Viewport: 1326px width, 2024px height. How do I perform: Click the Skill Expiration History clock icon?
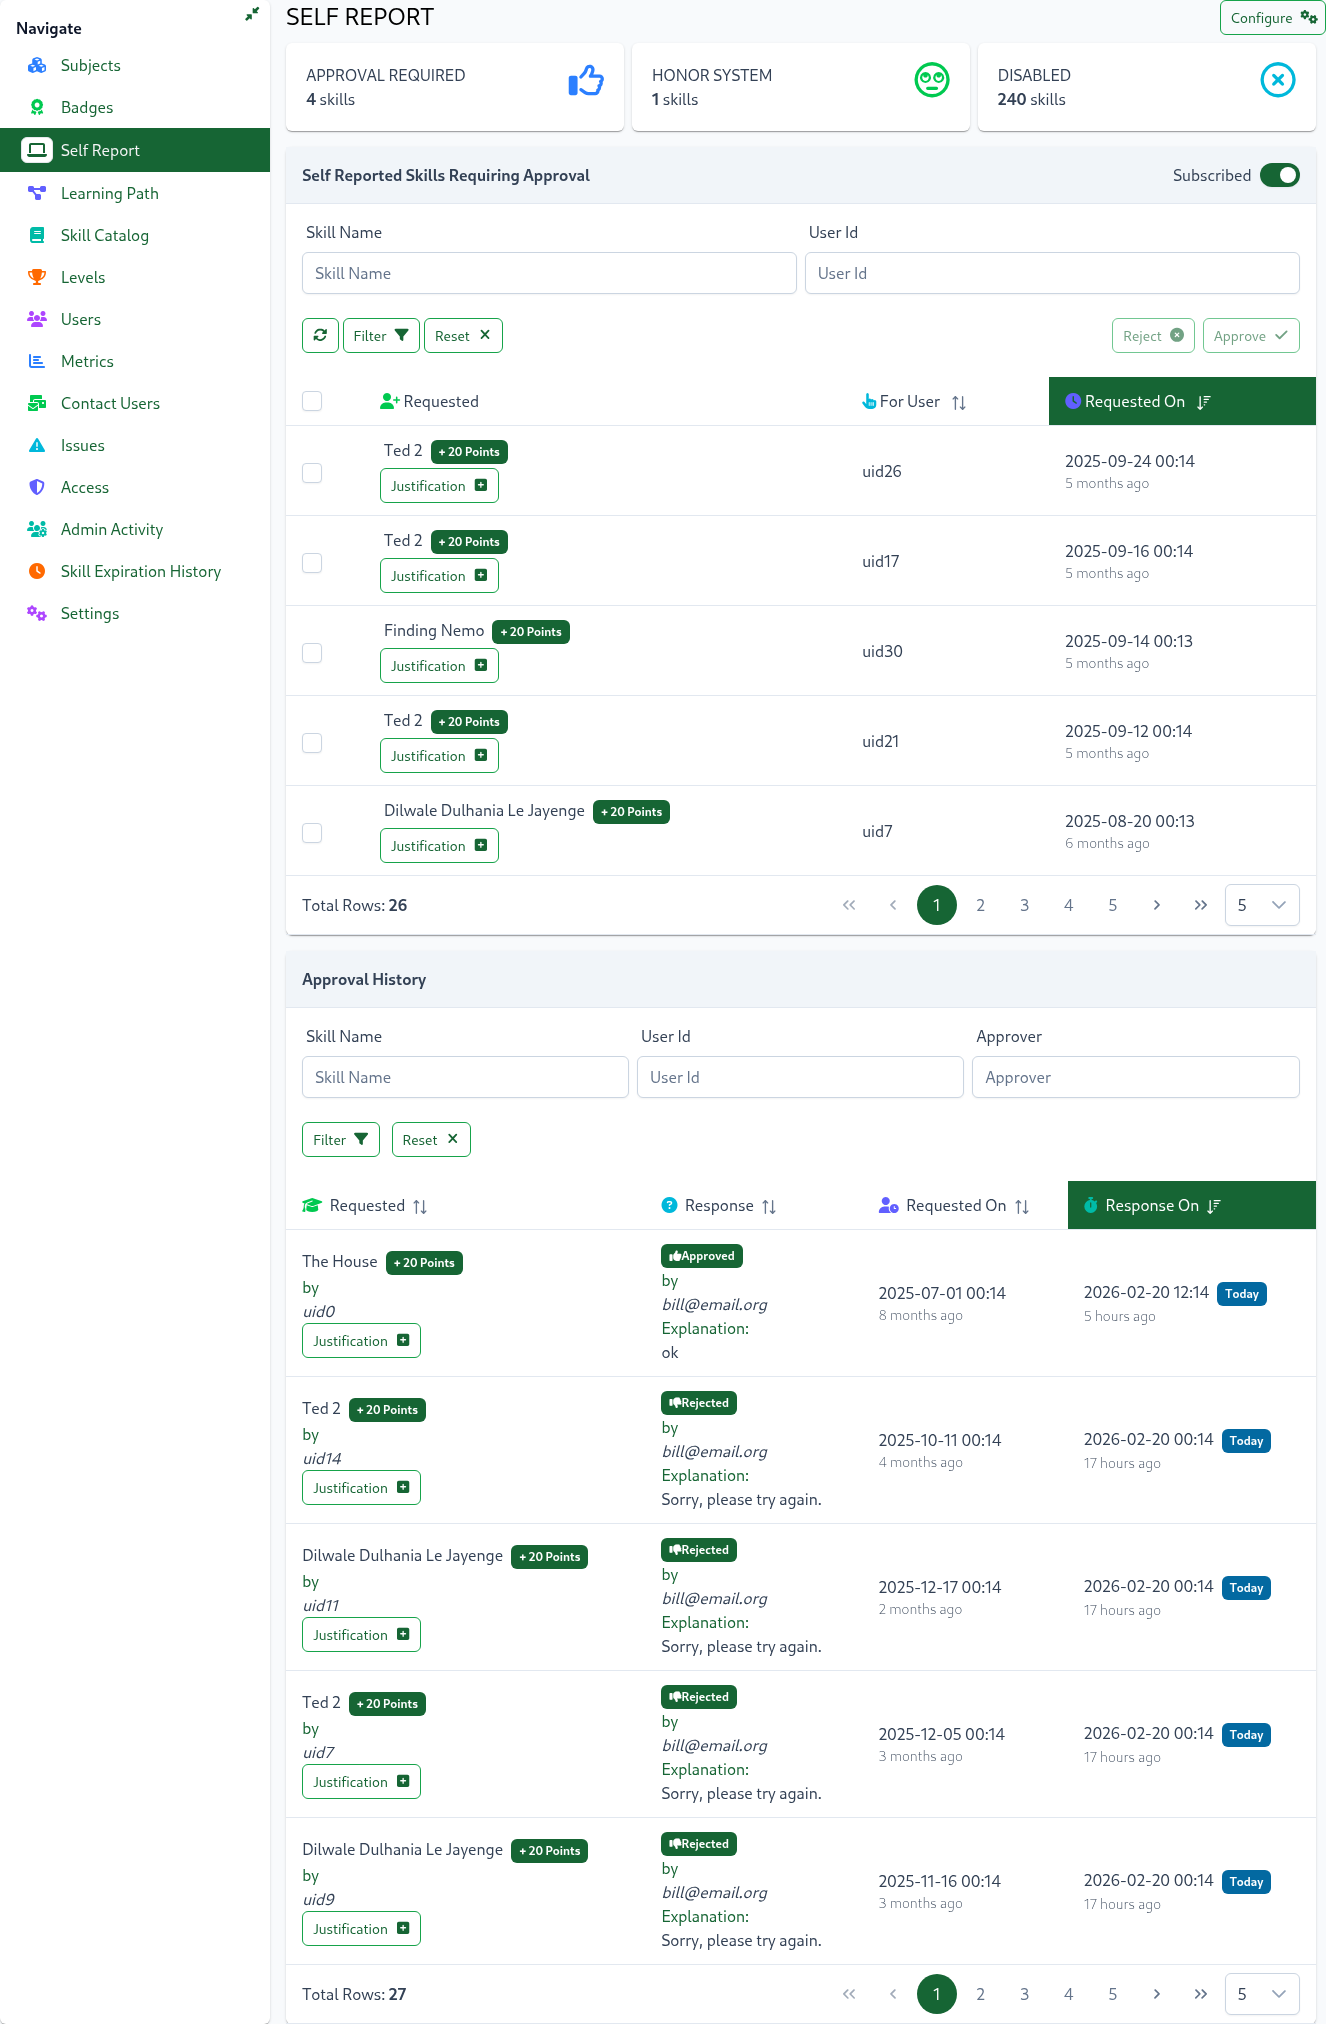(37, 571)
